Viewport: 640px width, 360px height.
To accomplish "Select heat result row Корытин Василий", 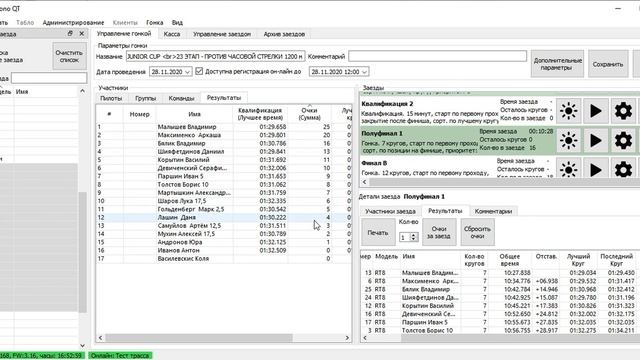I will [x=500, y=306].
